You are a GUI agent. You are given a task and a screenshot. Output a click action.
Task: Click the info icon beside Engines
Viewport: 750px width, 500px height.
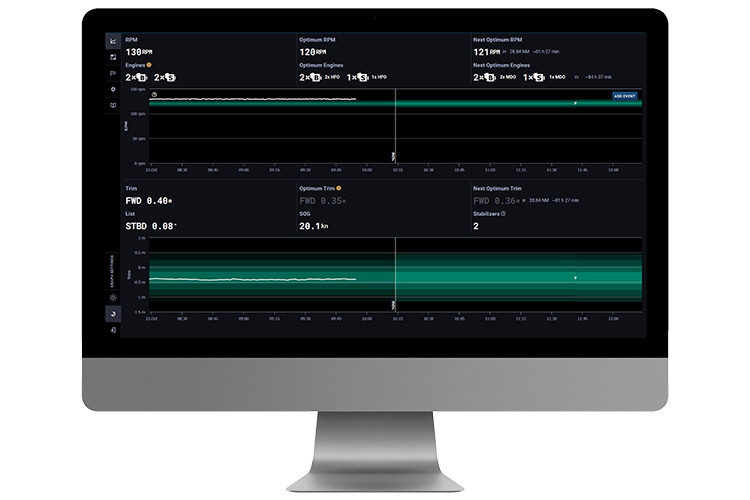tap(149, 65)
